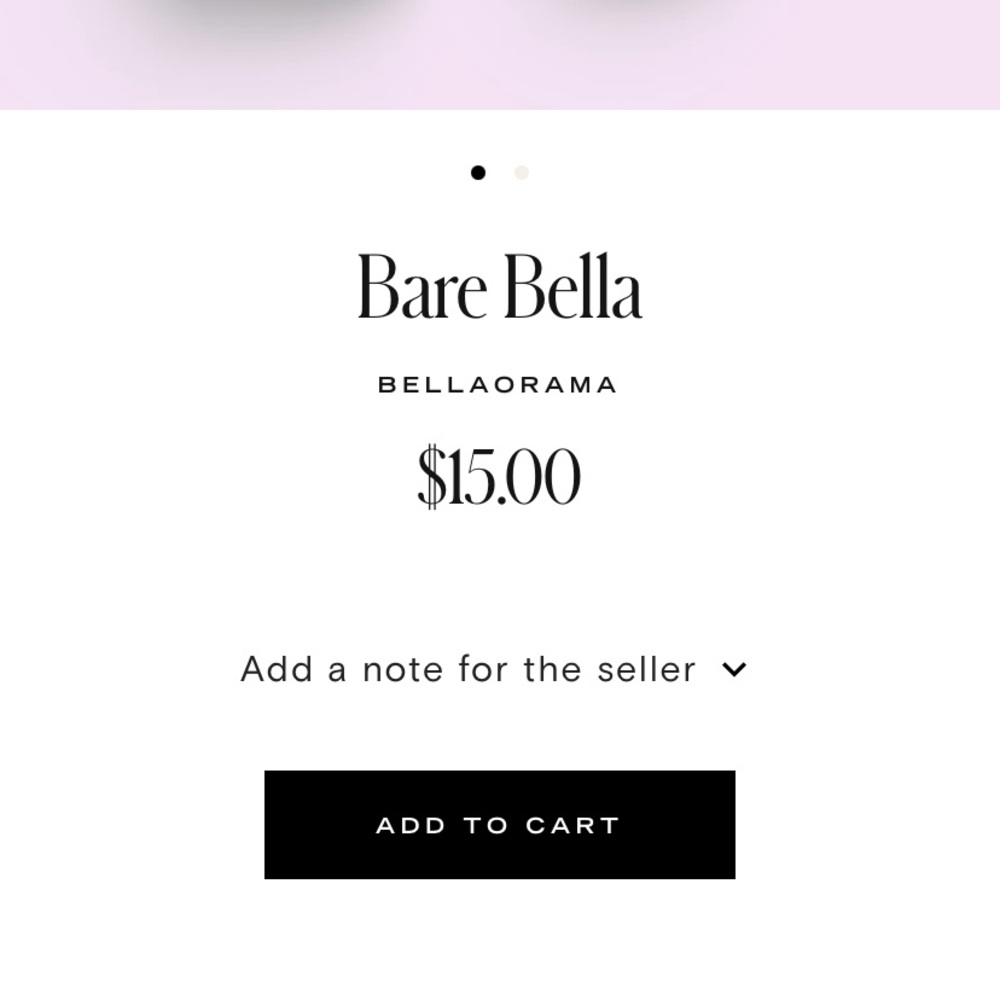The width and height of the screenshot is (1000, 1000).
Task: Click the ADD TO CART button
Action: (x=499, y=825)
